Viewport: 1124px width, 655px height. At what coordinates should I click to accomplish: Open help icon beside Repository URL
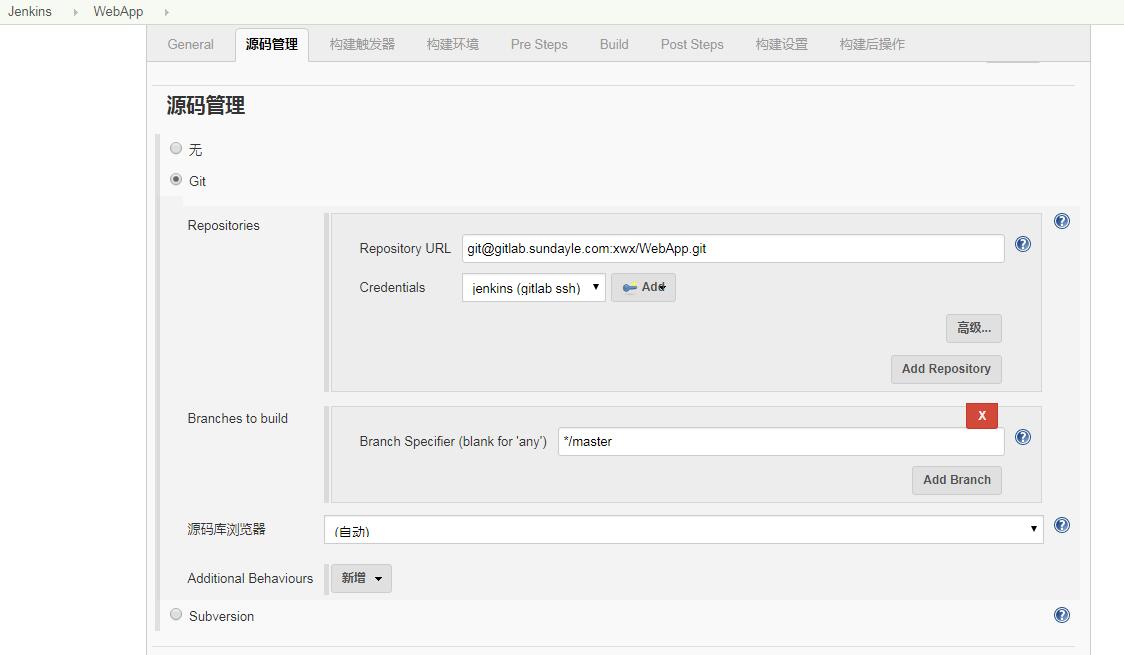click(1023, 244)
